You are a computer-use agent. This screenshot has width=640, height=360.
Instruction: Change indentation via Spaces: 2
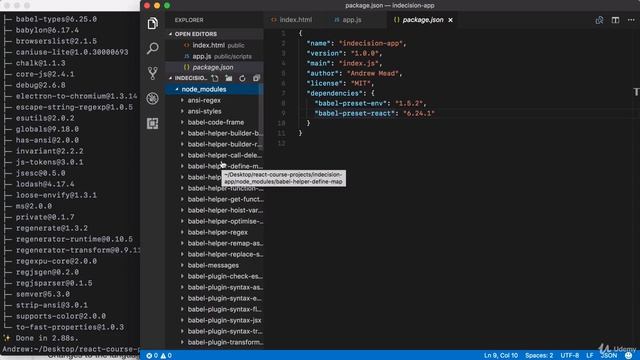coord(539,356)
